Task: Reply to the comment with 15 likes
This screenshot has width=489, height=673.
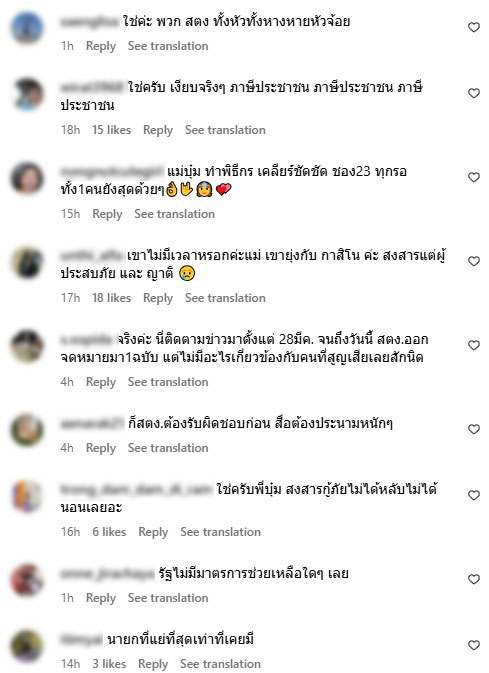Action: point(158,130)
